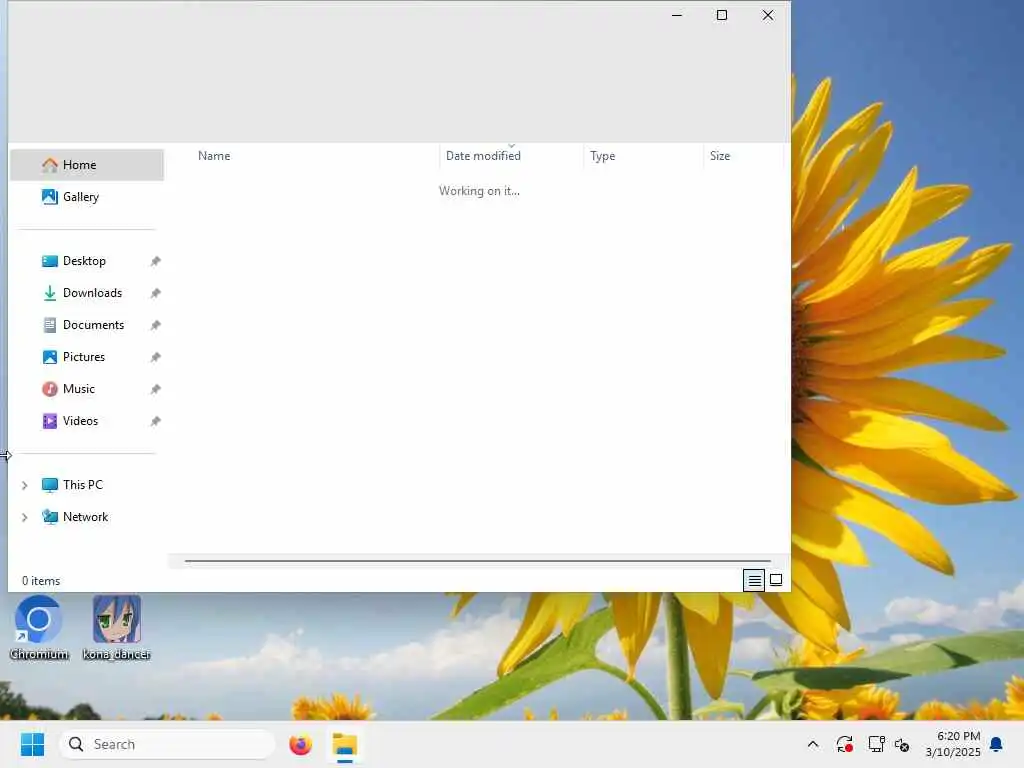This screenshot has height=768, width=1024.
Task: Open the Windows Start menu
Action: click(32, 744)
